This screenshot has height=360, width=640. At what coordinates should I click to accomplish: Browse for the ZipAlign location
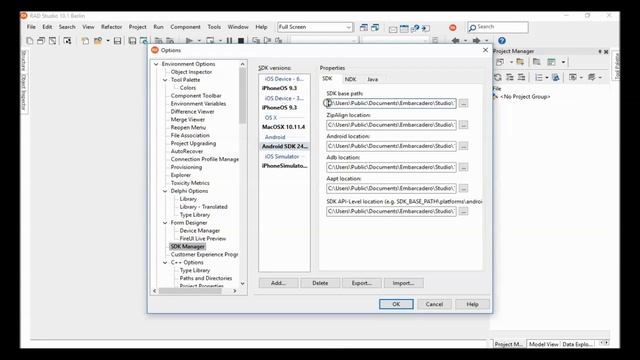click(463, 125)
